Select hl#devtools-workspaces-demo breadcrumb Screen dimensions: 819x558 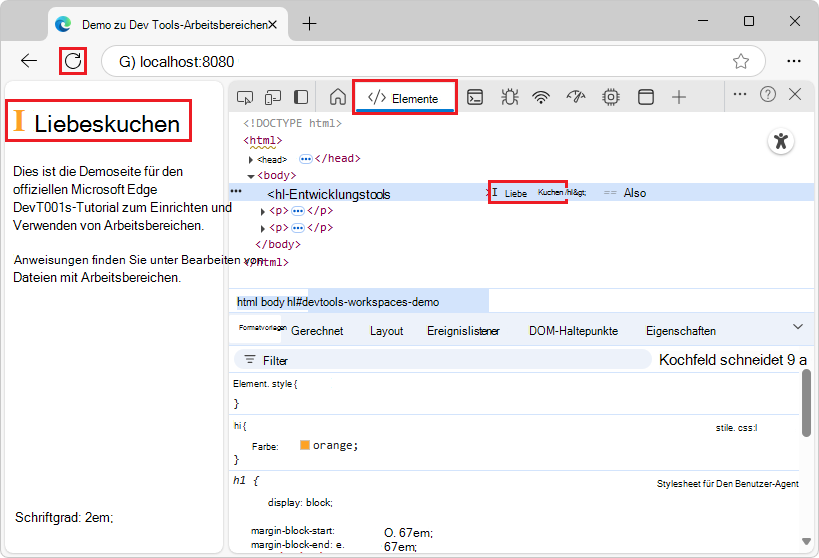(x=363, y=302)
